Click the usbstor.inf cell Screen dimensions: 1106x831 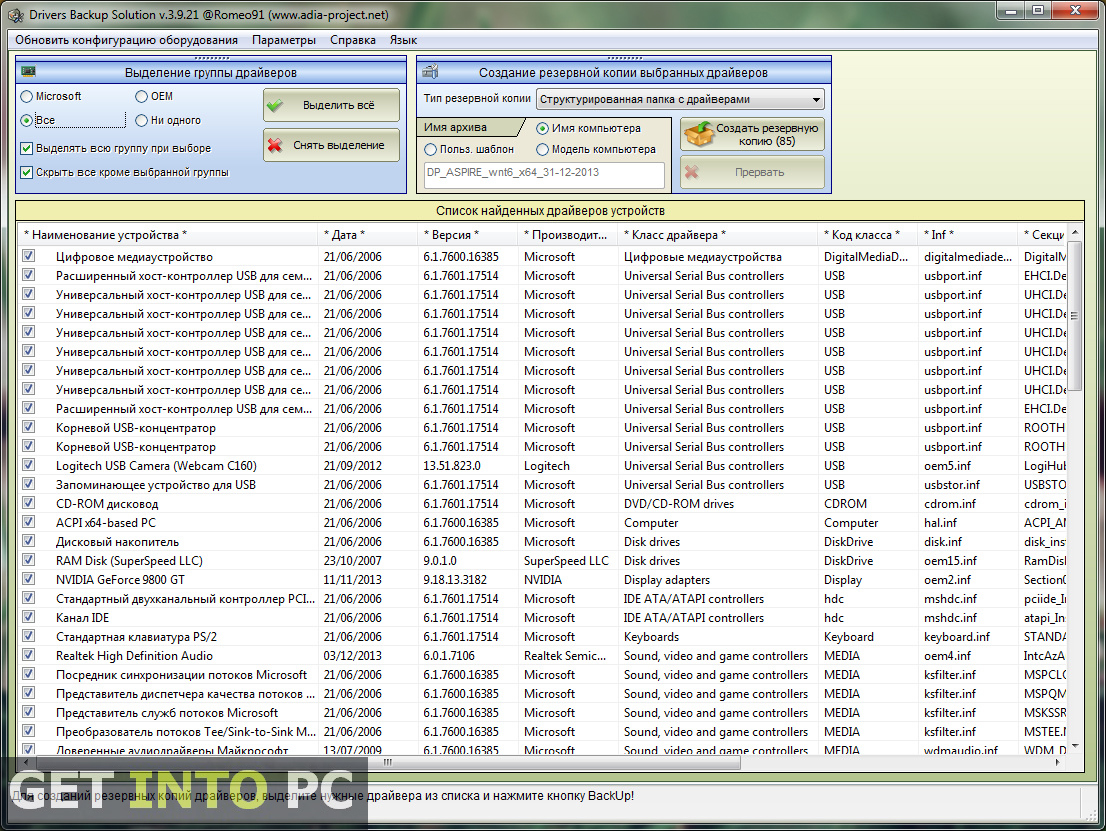tap(952, 485)
